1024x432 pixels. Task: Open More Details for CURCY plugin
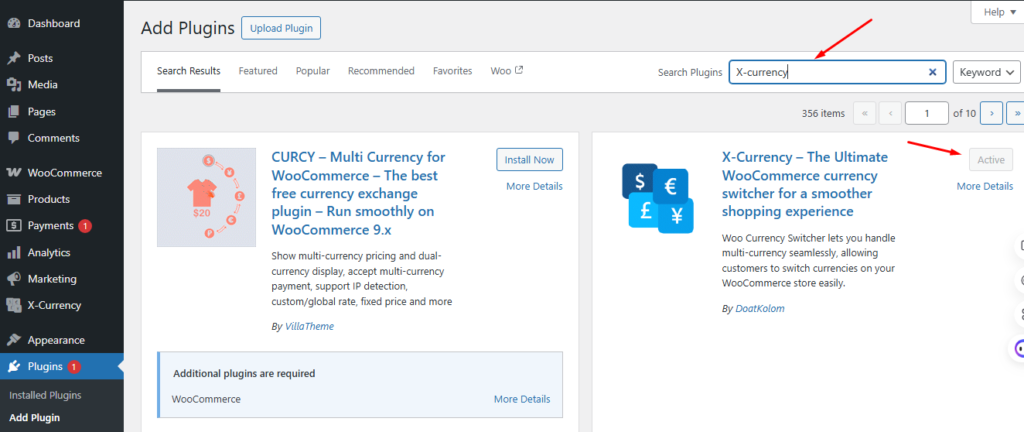[534, 187]
